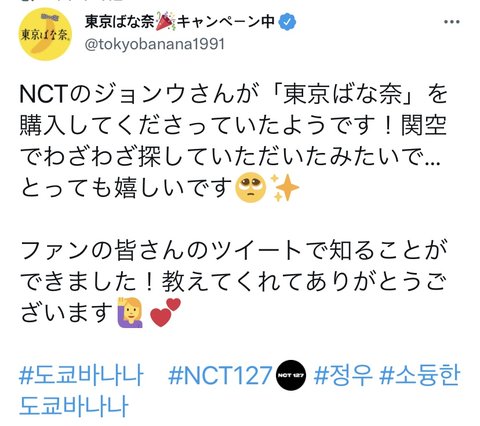The height and width of the screenshot is (426, 480).
Task: Click the party popper emoji in name
Action: (x=165, y=22)
